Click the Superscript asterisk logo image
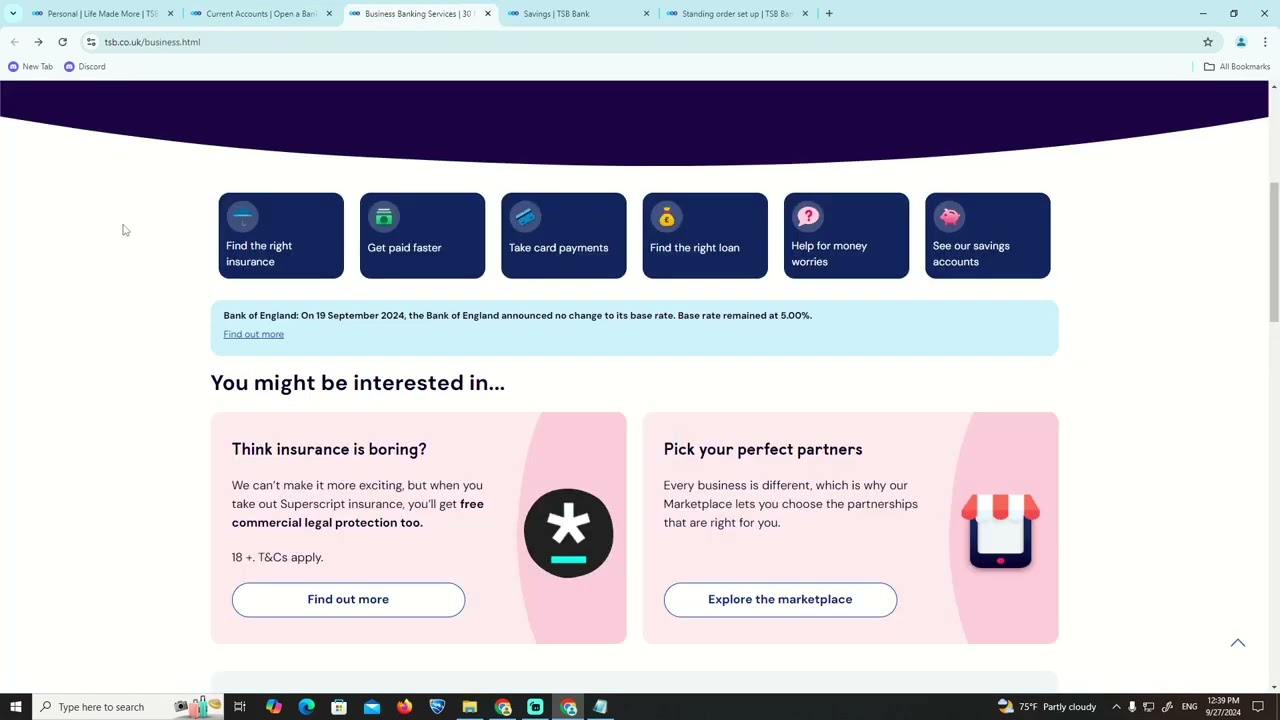 (x=568, y=533)
